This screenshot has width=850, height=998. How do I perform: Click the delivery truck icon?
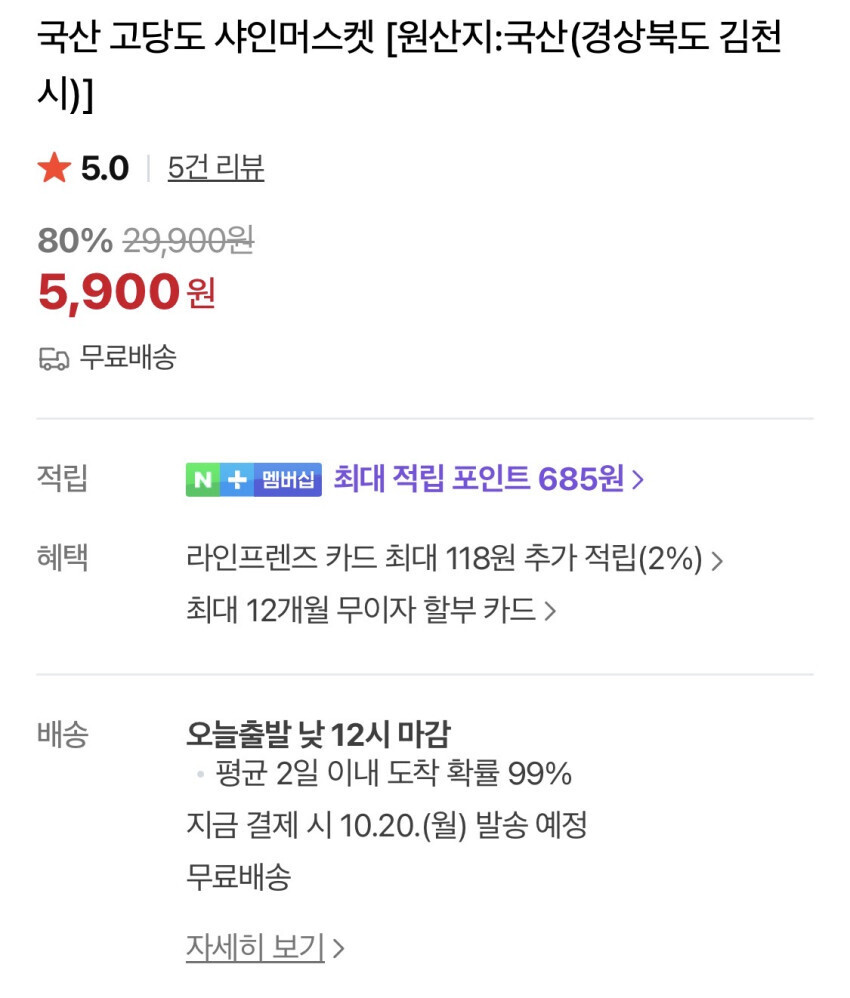tap(54, 359)
